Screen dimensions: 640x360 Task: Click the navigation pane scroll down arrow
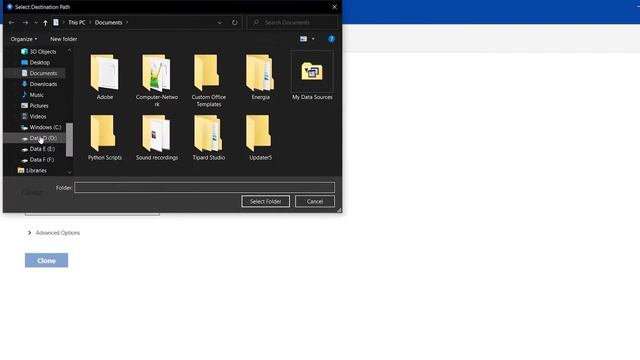[x=69, y=173]
